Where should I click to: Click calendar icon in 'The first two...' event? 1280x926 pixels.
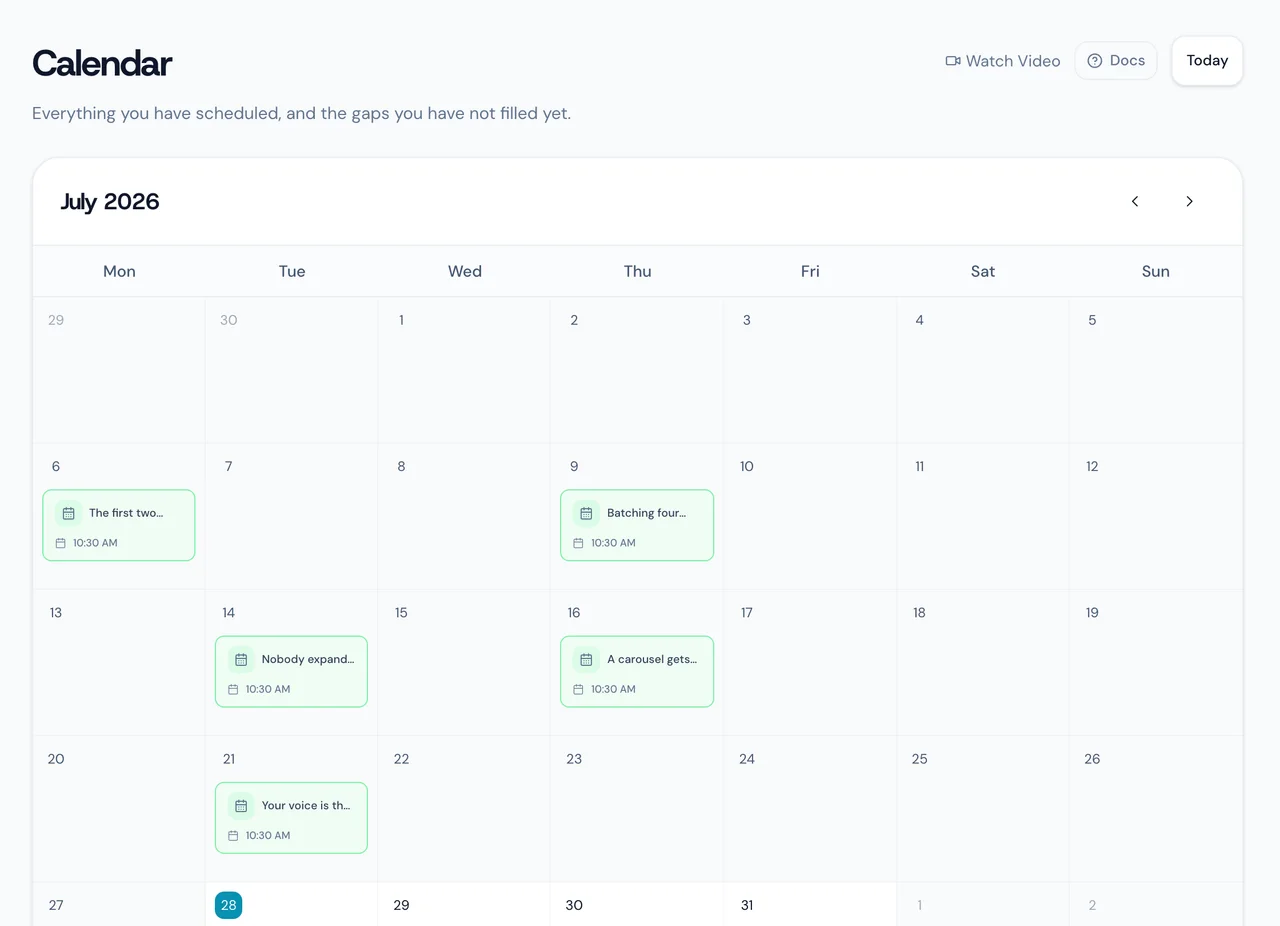[x=68, y=513]
